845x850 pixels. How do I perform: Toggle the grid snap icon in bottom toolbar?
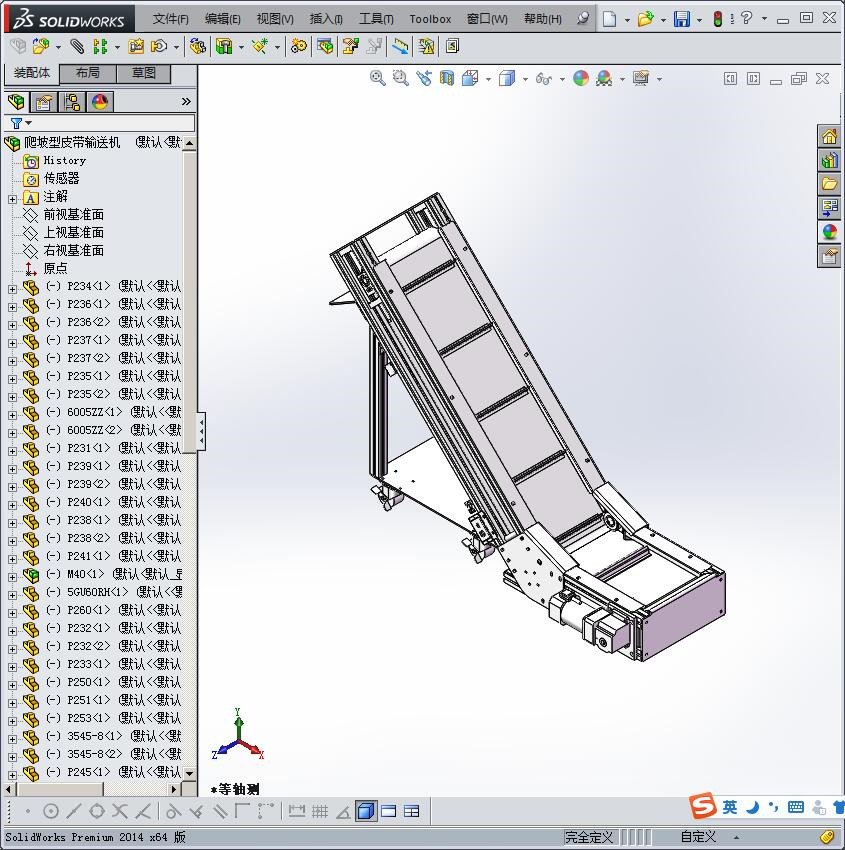(x=320, y=811)
